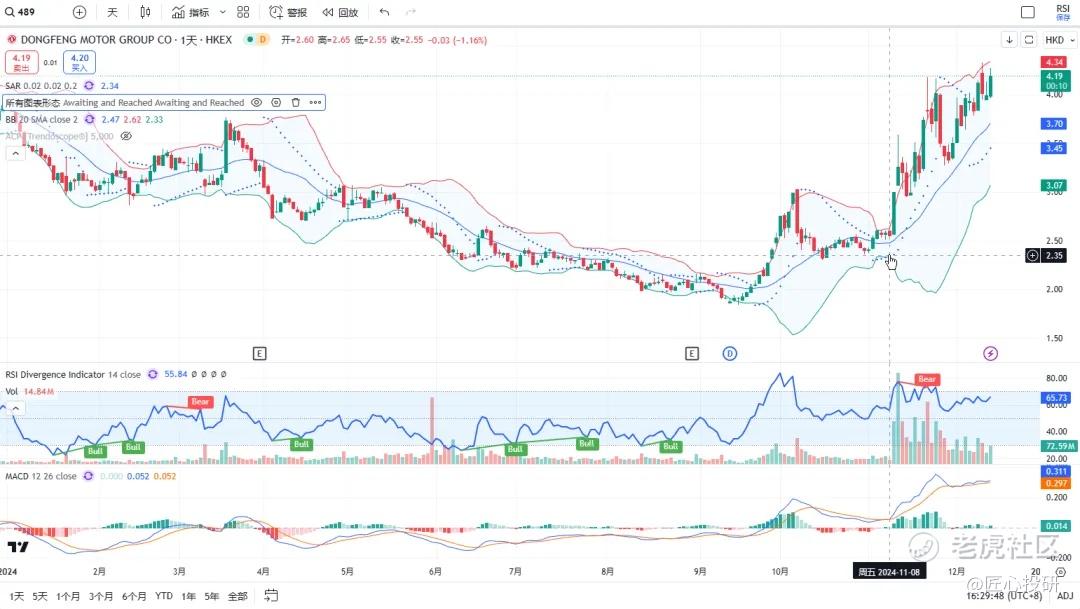Start bar replay via 回放

340,12
